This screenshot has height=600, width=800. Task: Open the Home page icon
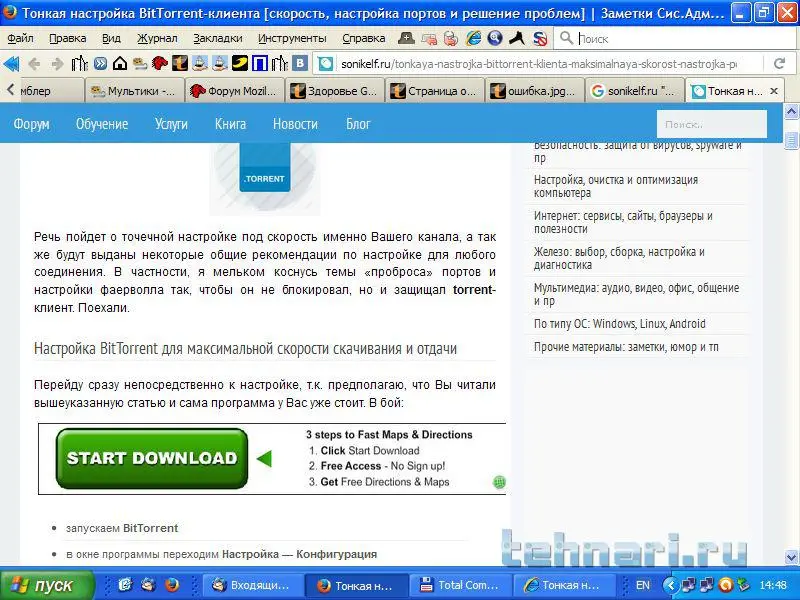(120, 64)
